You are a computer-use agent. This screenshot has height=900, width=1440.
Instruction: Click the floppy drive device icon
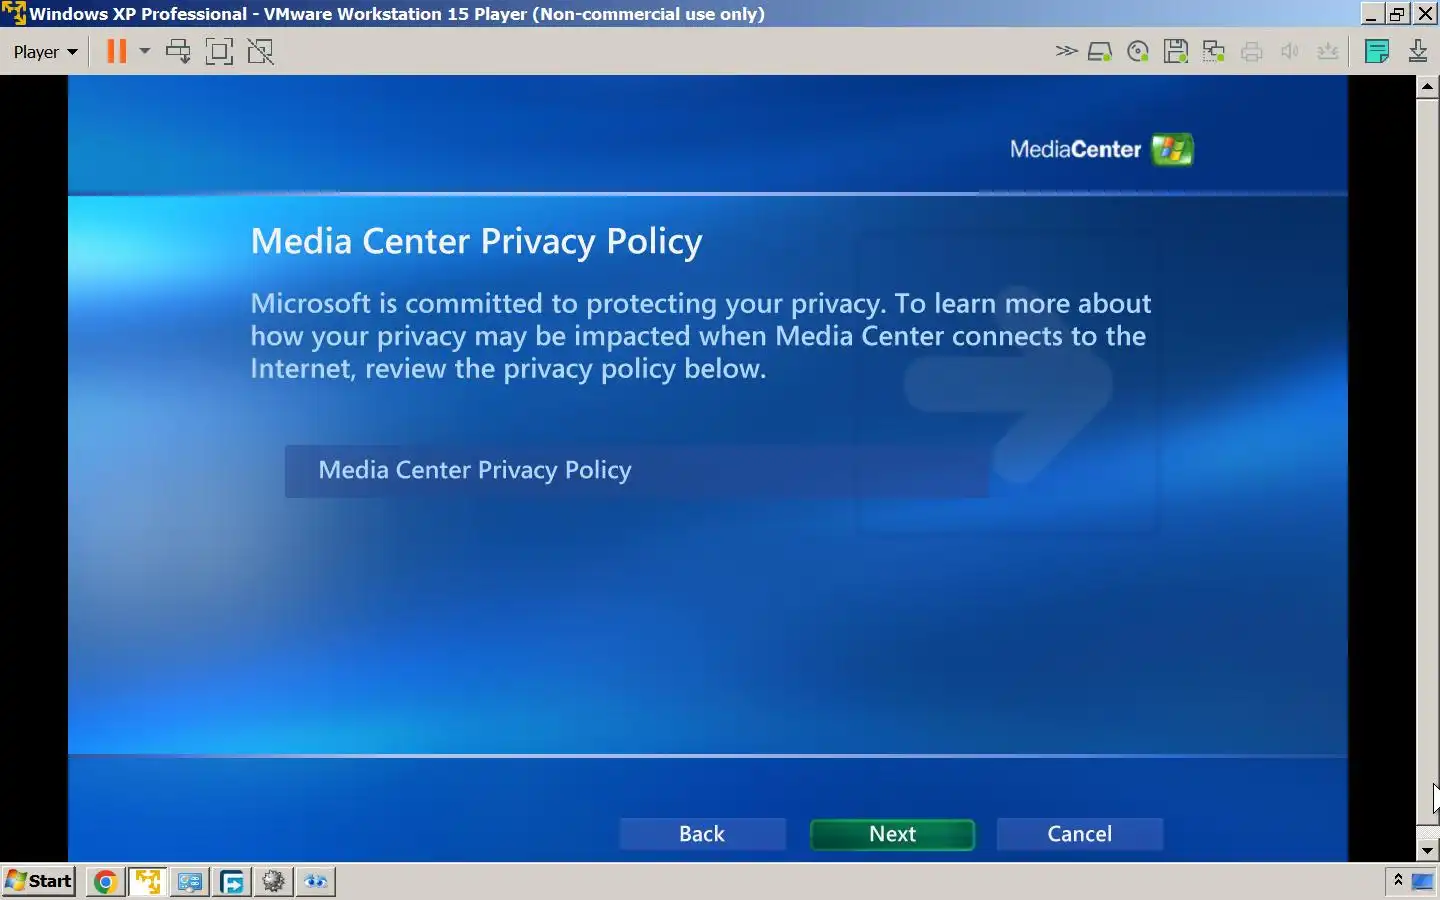coord(1176,51)
